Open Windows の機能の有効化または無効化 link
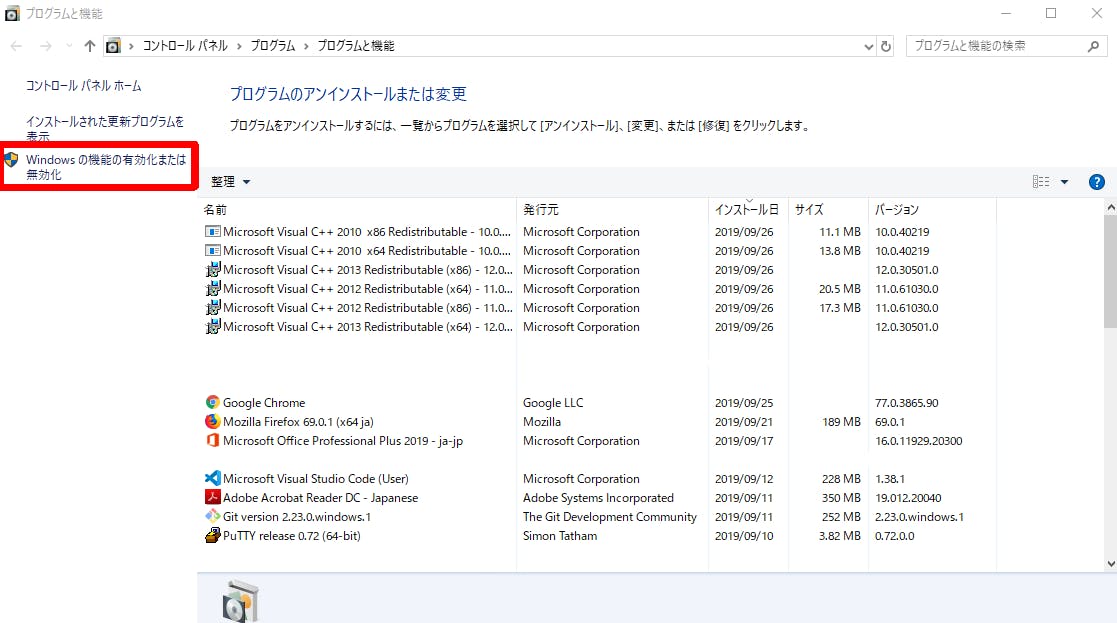This screenshot has height=623, width=1117. 106,167
